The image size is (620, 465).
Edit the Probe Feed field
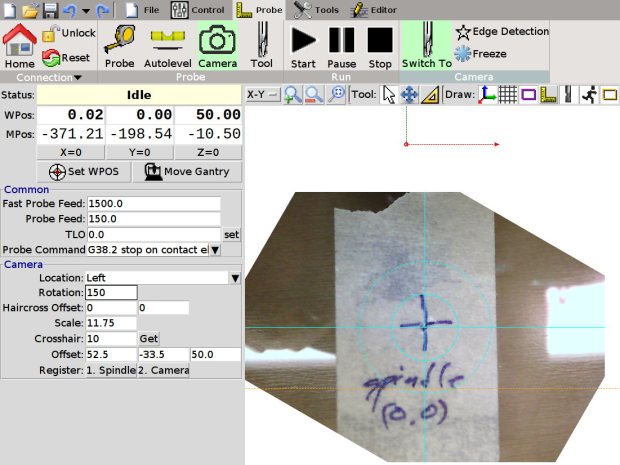click(153, 219)
